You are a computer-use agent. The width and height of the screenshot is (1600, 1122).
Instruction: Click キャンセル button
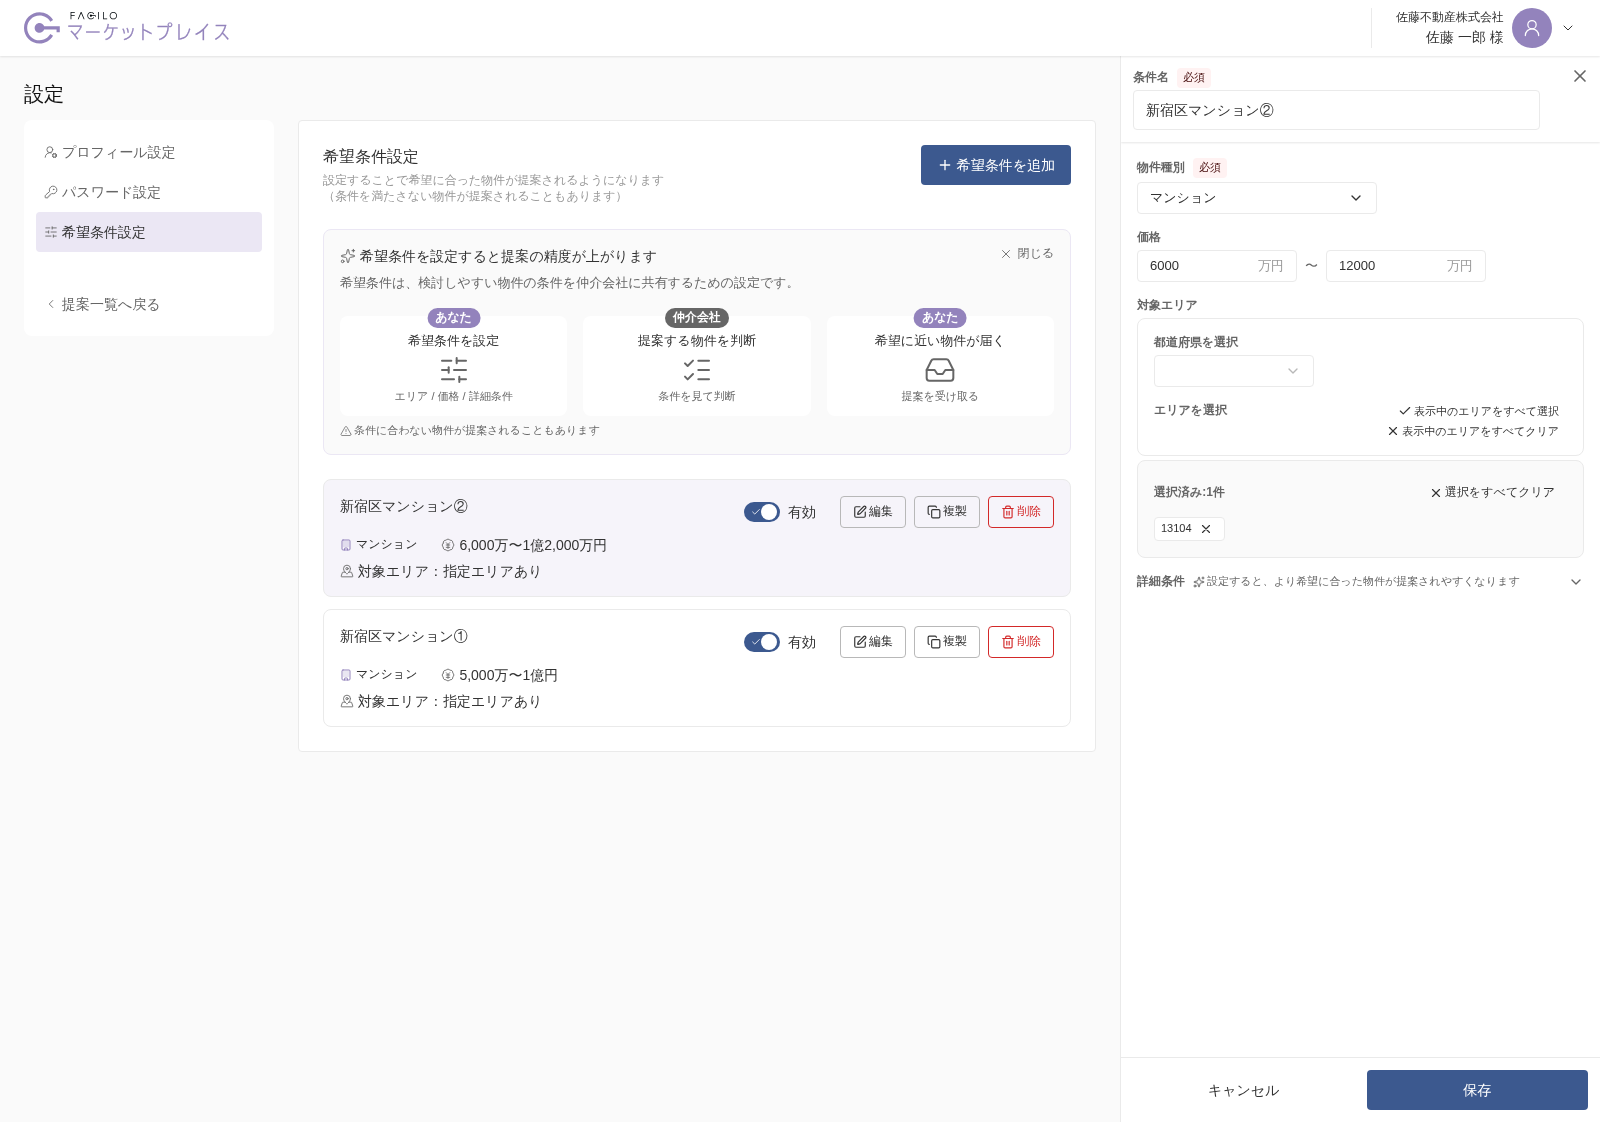1244,1090
